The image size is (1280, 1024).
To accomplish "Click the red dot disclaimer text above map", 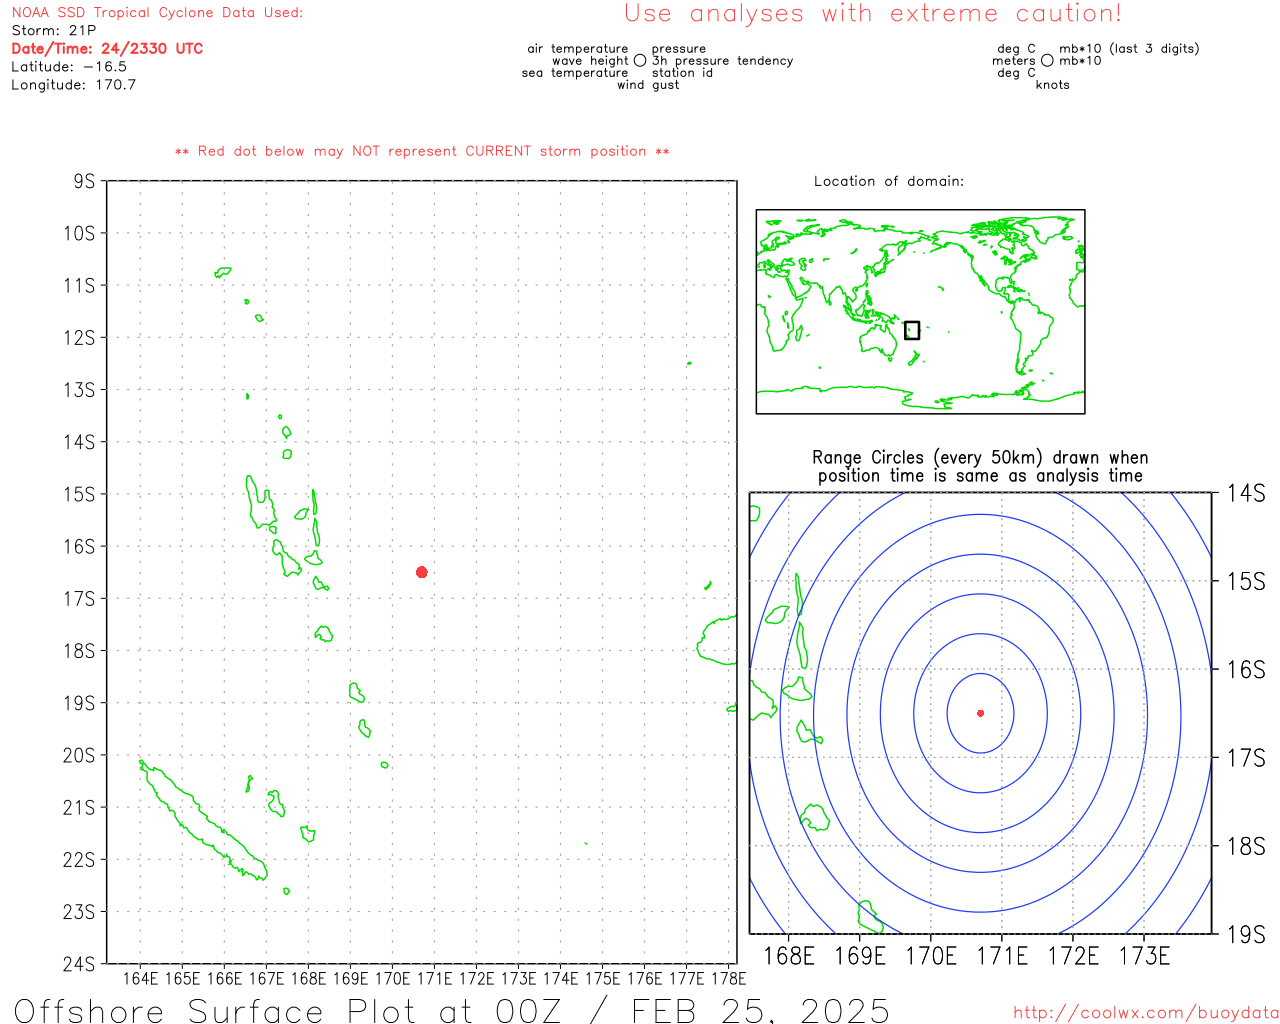I will 422,152.
